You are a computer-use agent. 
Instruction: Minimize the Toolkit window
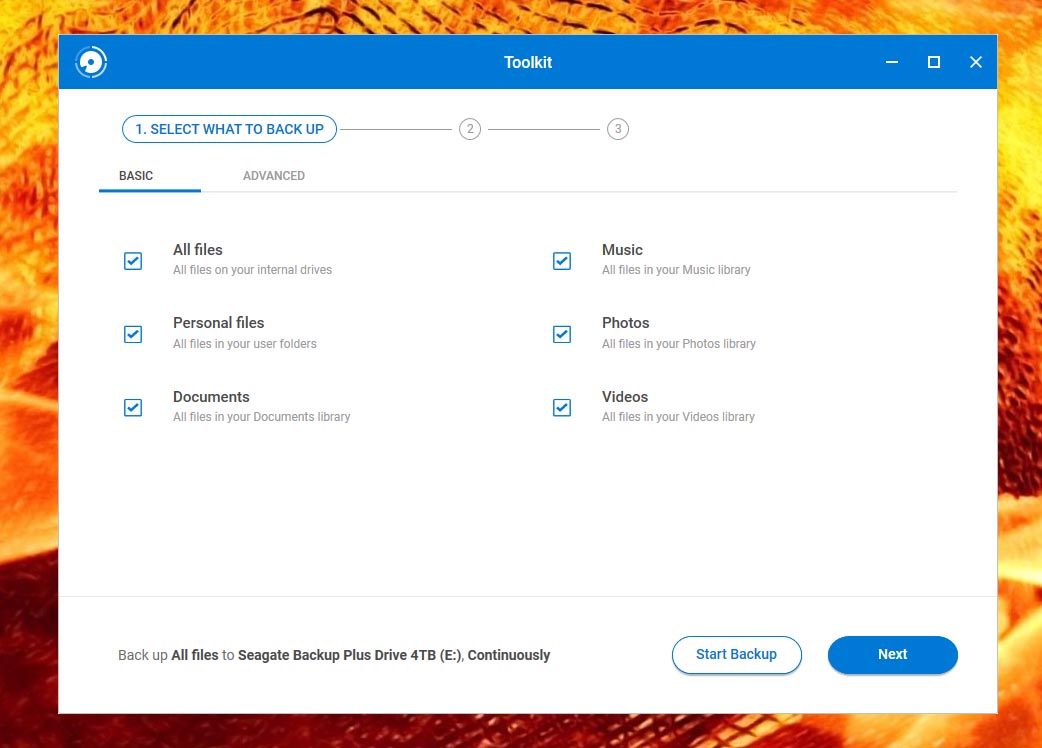click(892, 62)
